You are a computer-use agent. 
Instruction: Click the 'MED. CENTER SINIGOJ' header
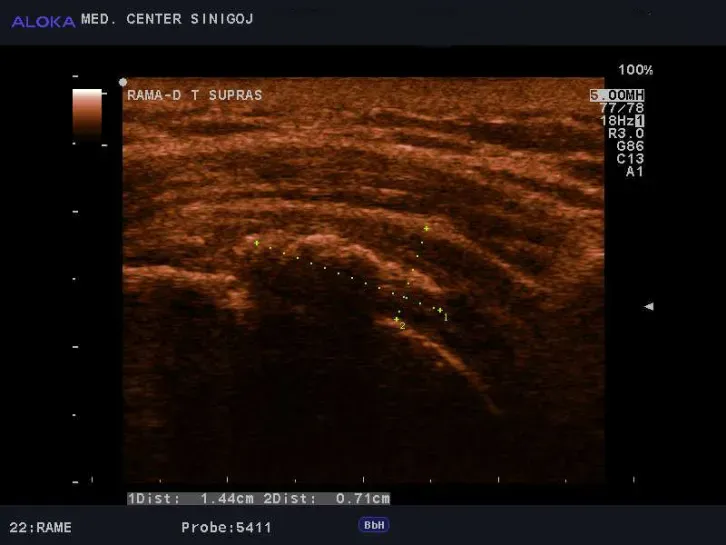[167, 19]
